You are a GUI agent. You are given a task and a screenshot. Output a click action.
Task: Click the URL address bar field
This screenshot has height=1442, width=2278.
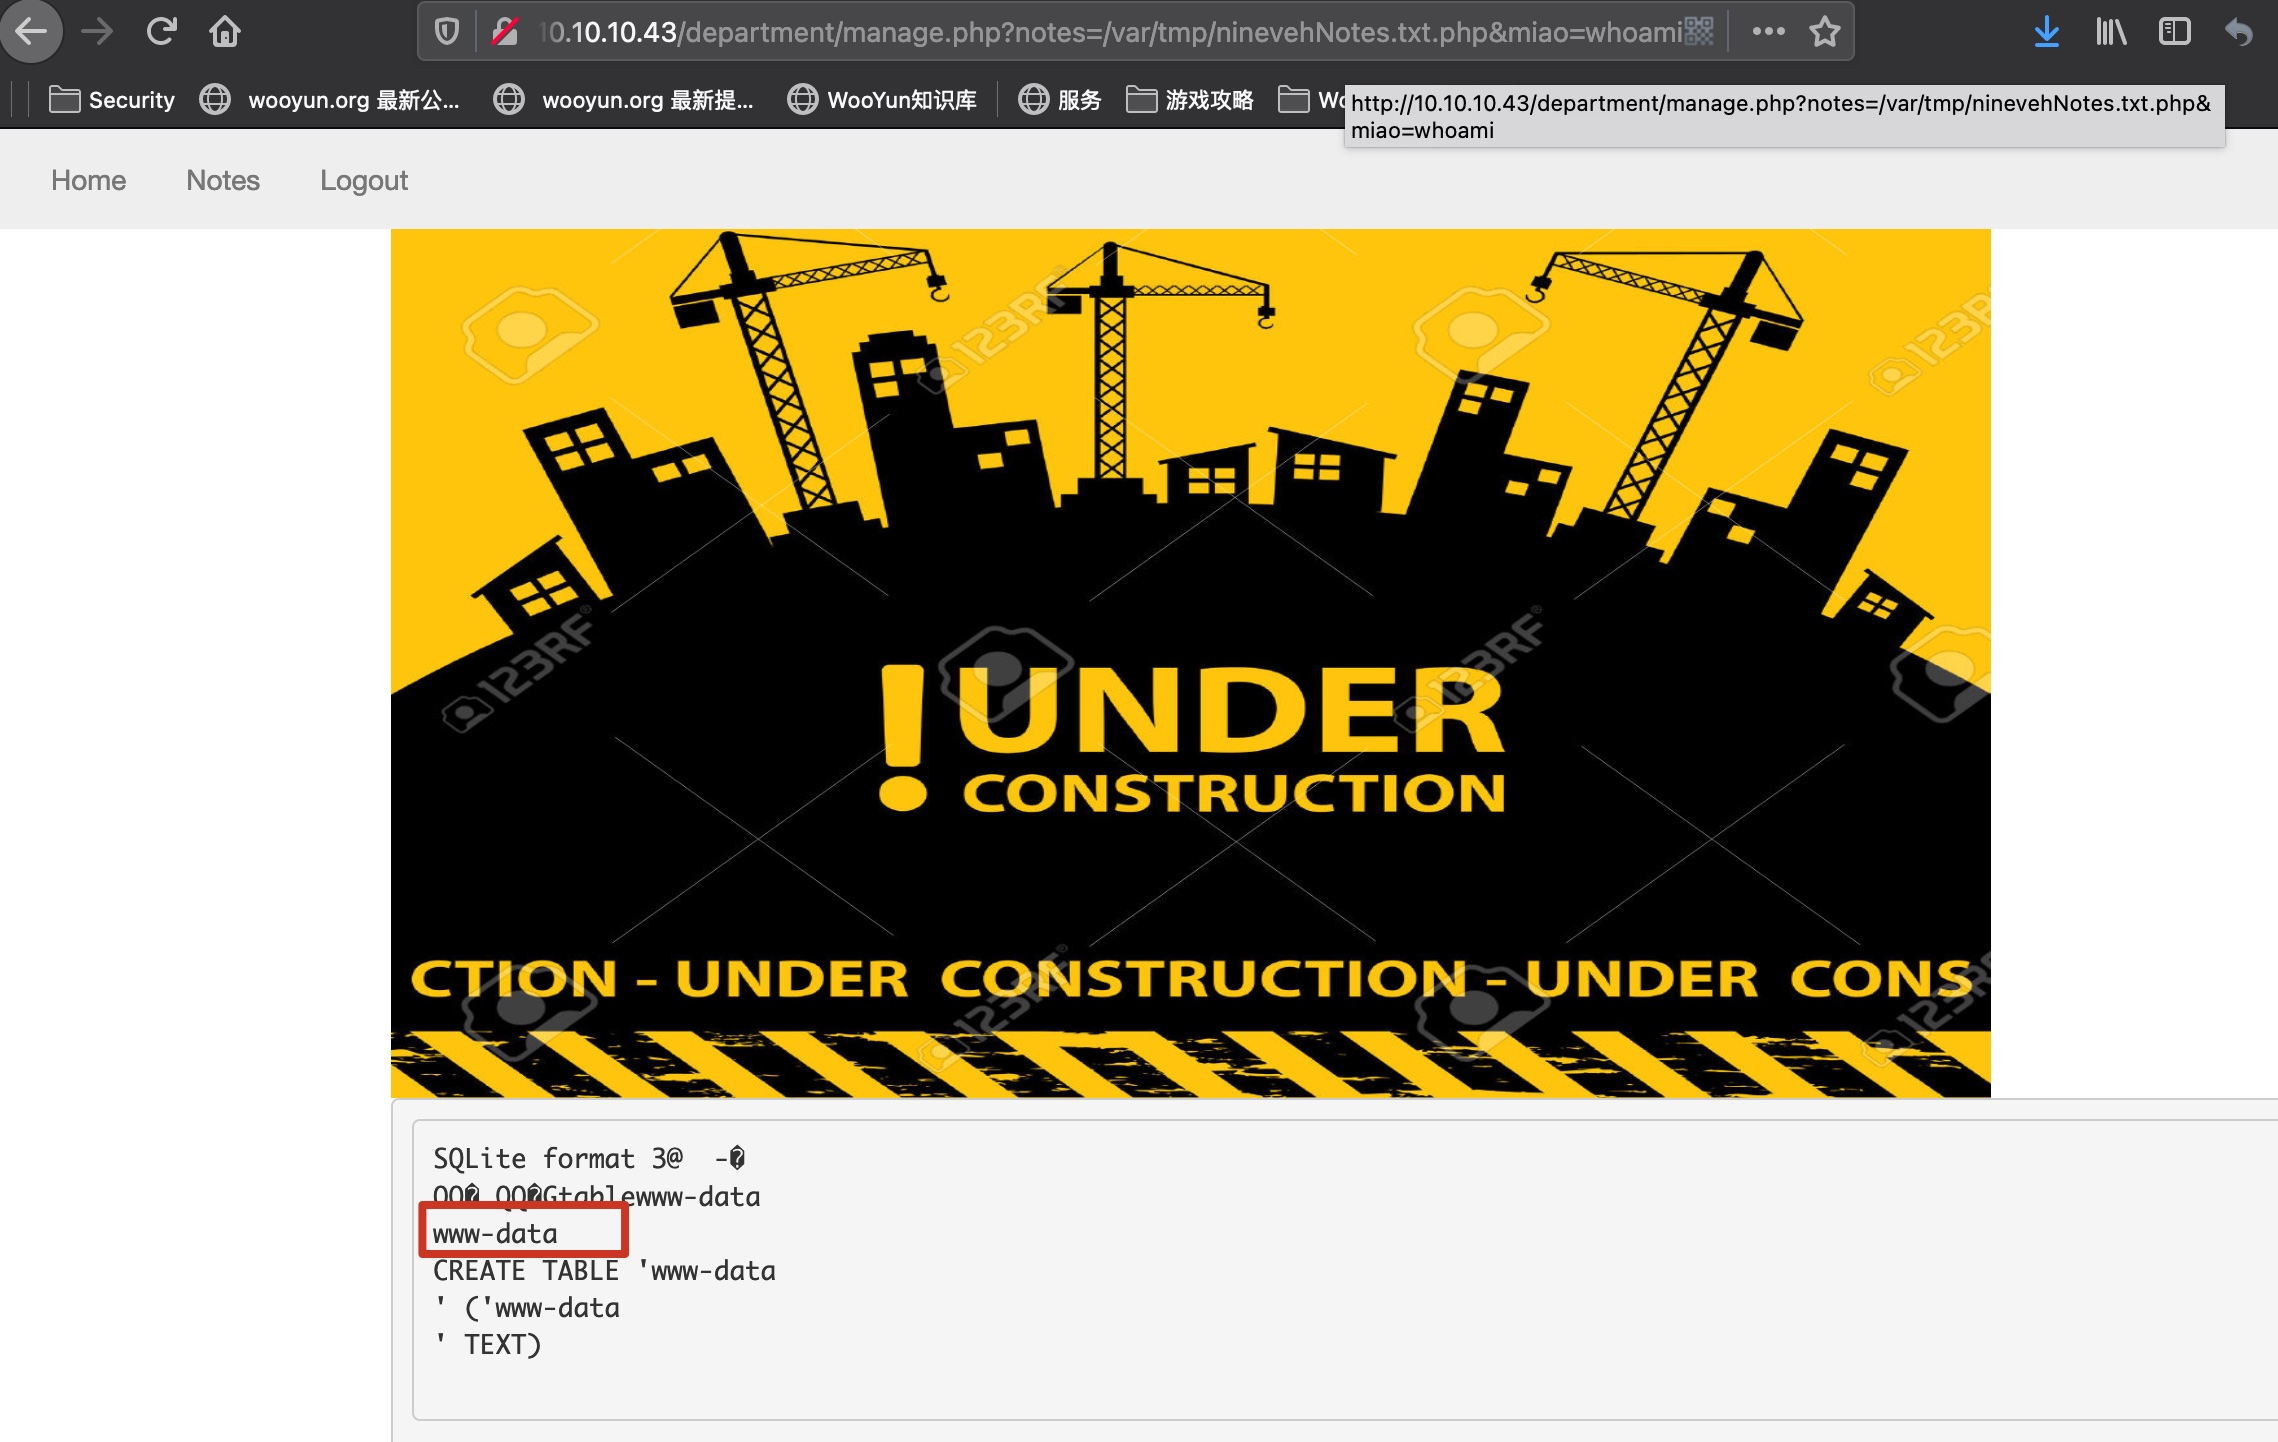[1100, 32]
